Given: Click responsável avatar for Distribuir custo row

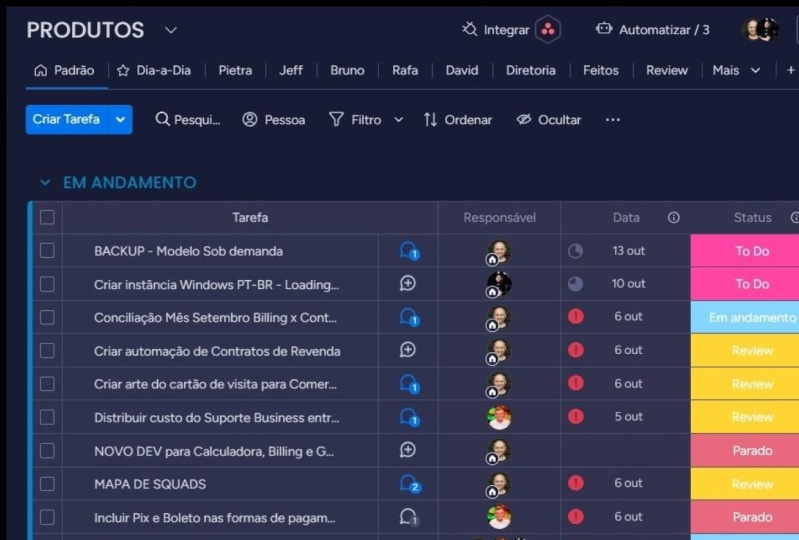Looking at the screenshot, I should (x=499, y=417).
